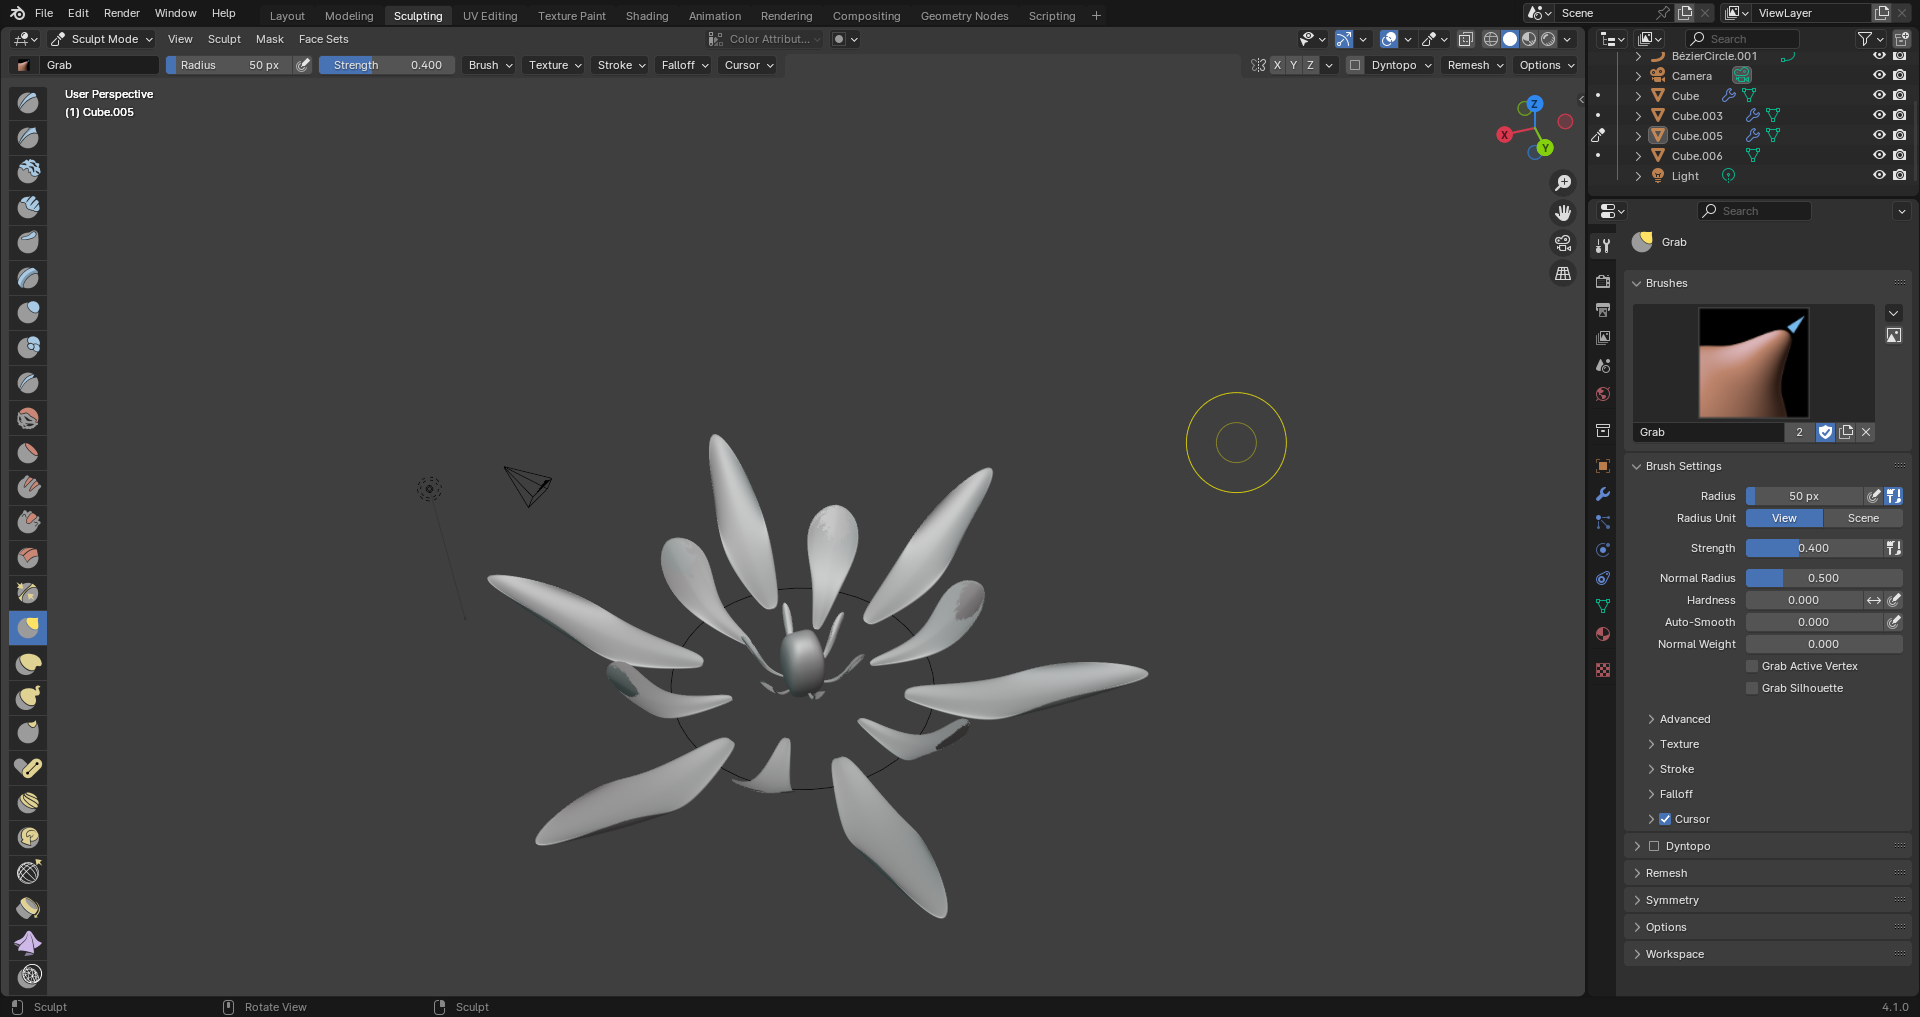Select the Clay Strips brush tool

[x=28, y=207]
